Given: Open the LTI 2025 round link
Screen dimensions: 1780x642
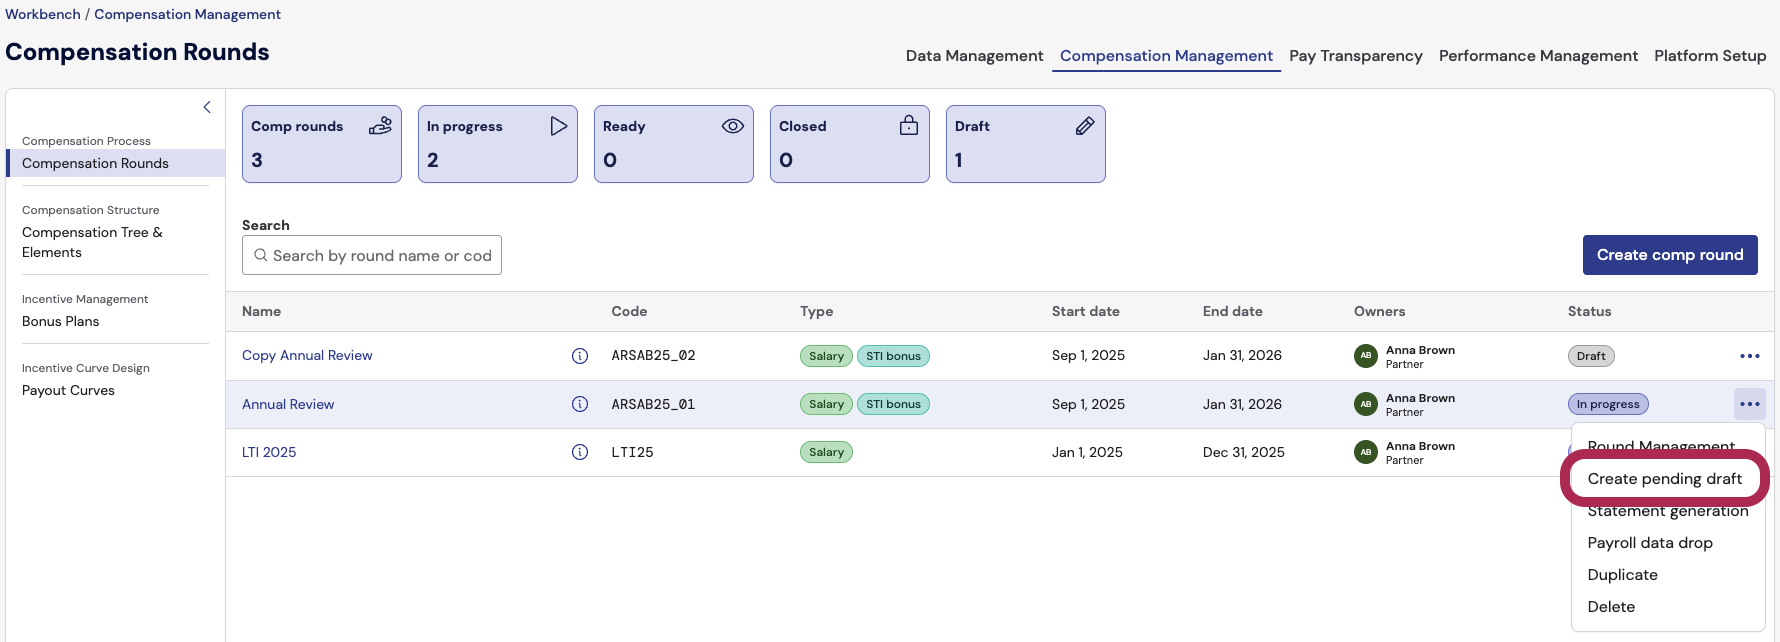Looking at the screenshot, I should coord(269,452).
